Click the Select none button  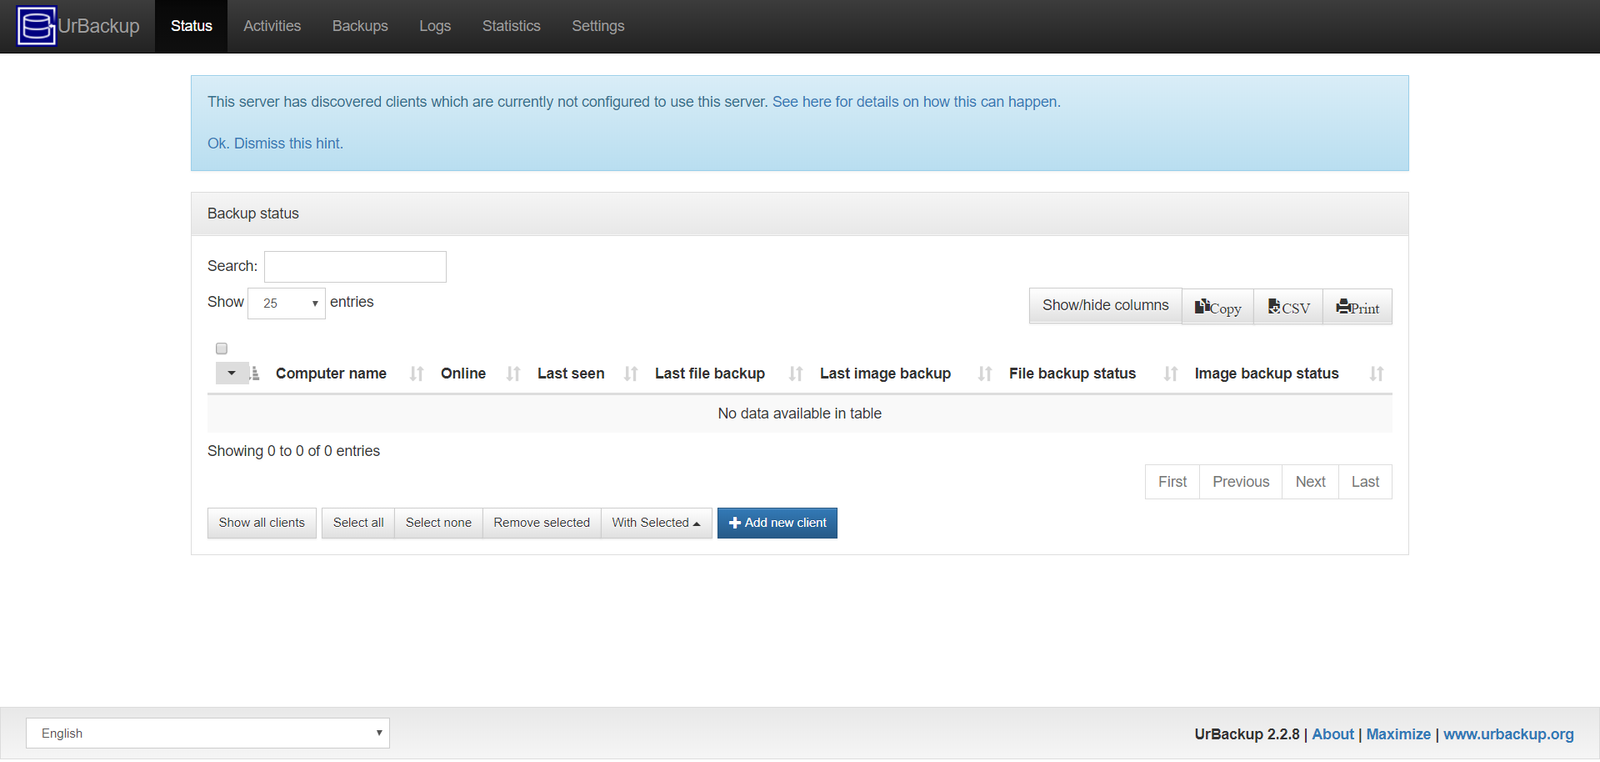(438, 523)
